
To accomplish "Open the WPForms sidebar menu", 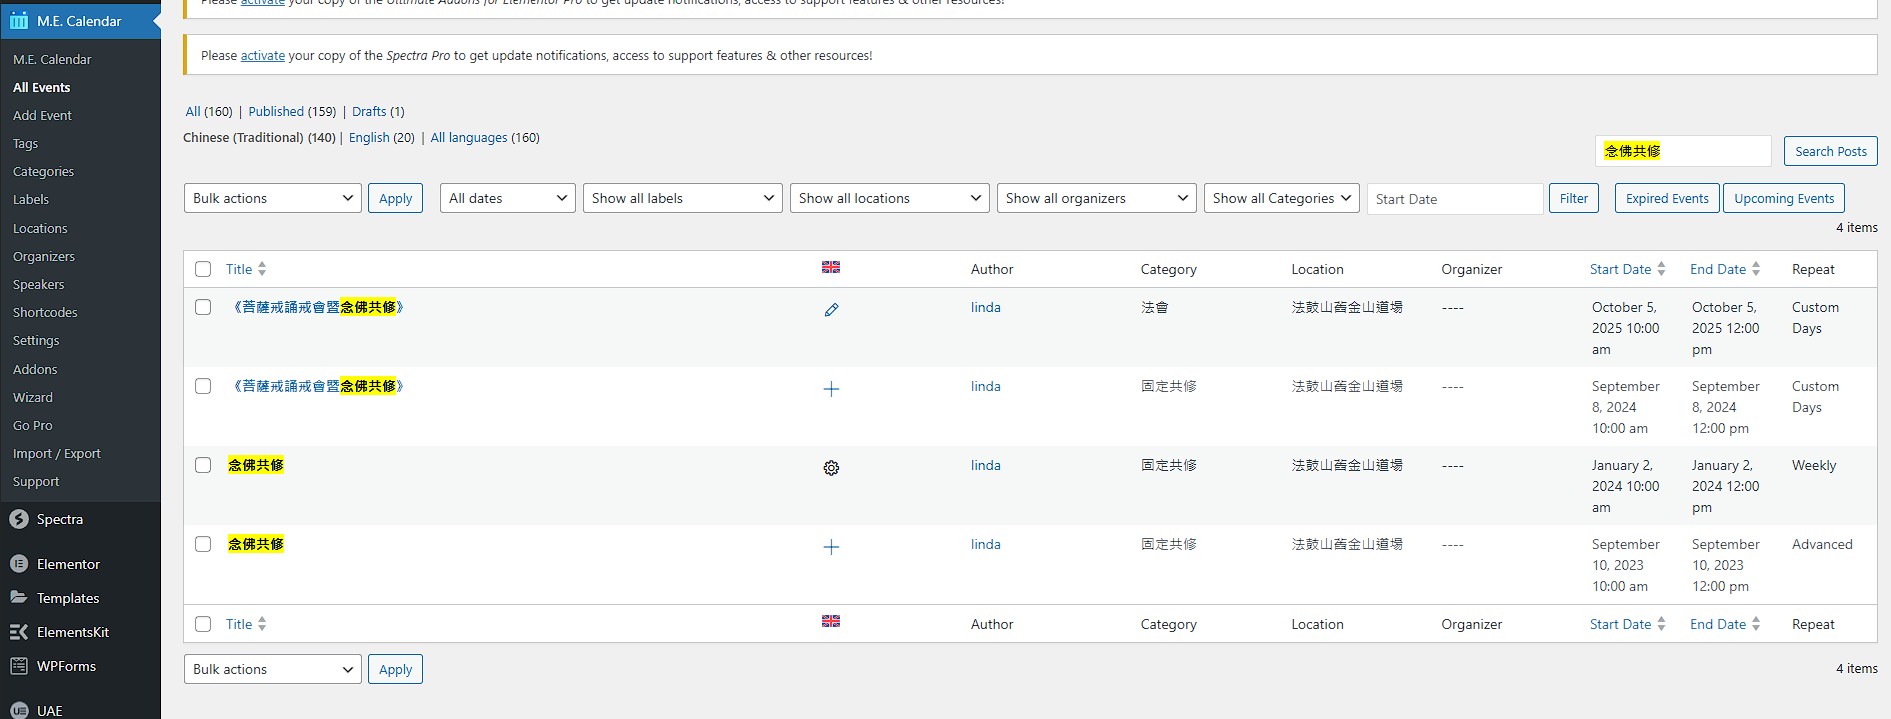I will 66,666.
